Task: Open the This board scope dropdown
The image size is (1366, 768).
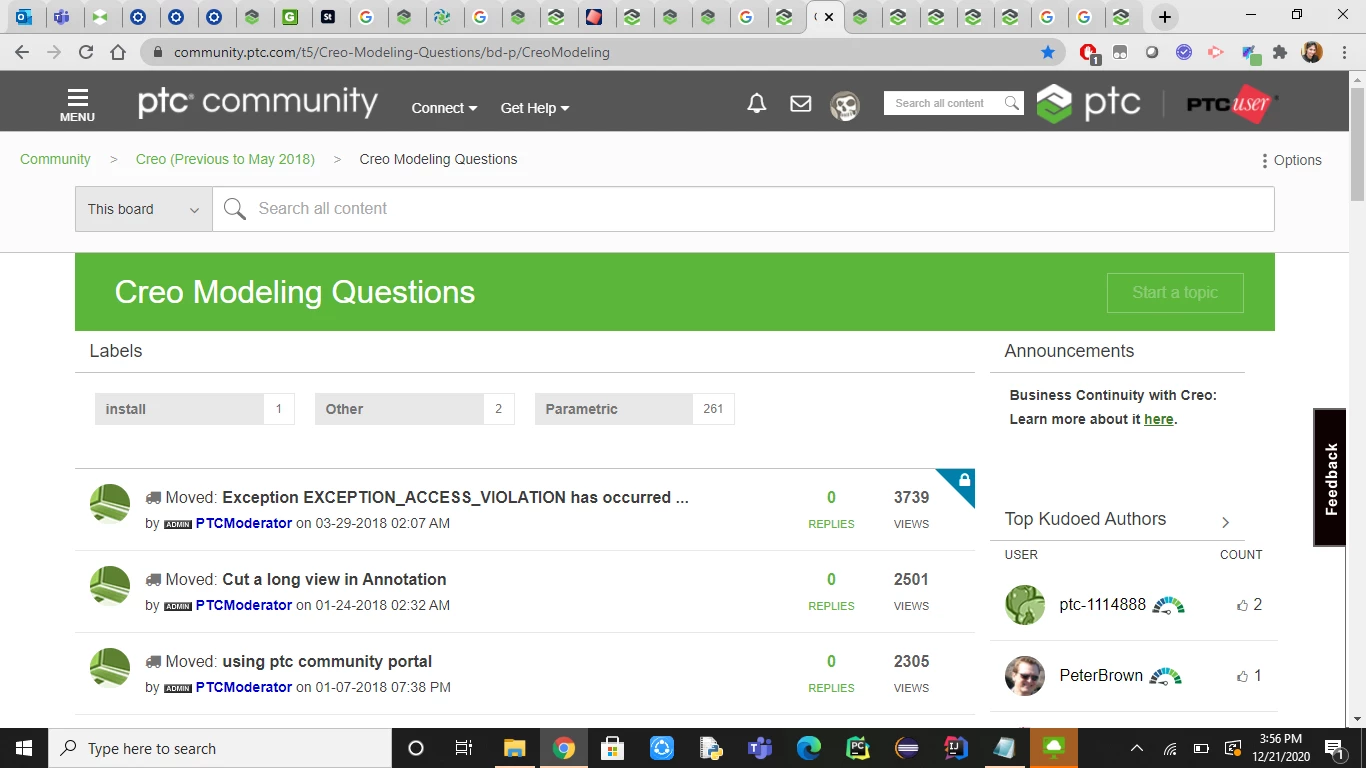Action: tap(144, 209)
